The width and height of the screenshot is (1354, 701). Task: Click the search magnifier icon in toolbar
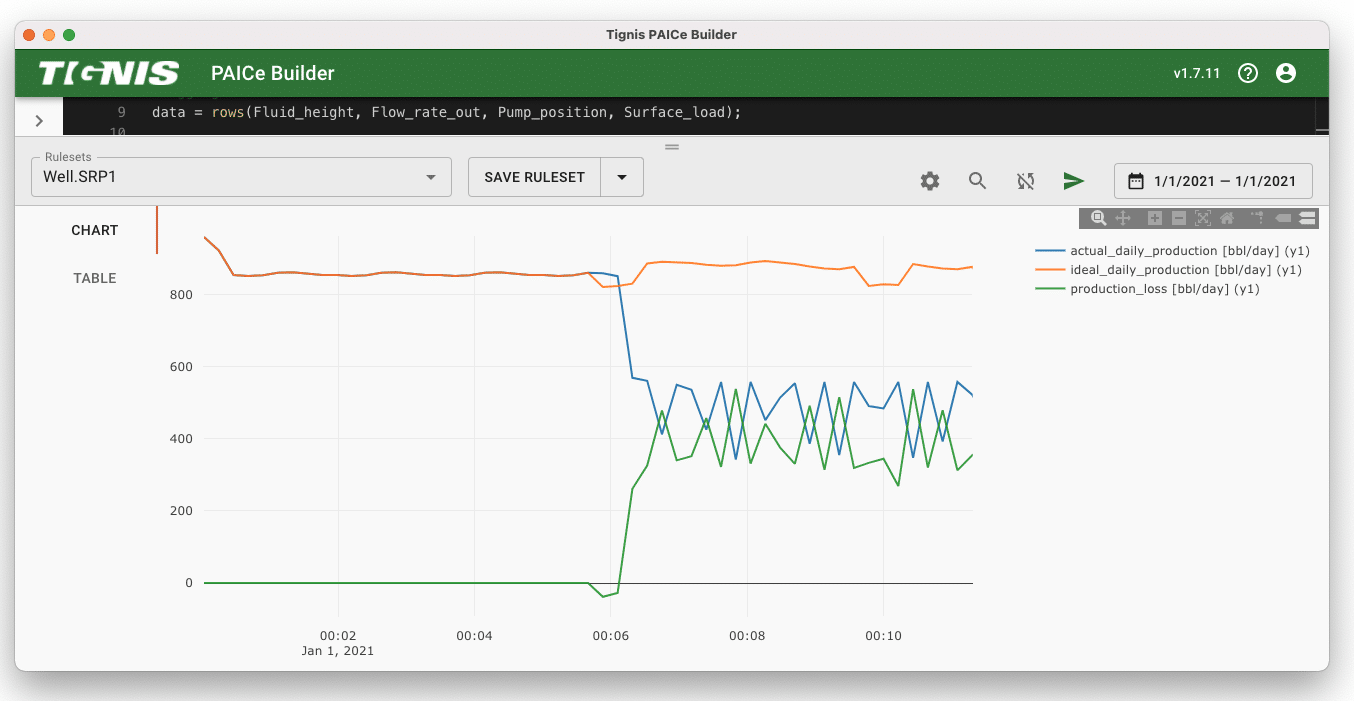[x=977, y=181]
